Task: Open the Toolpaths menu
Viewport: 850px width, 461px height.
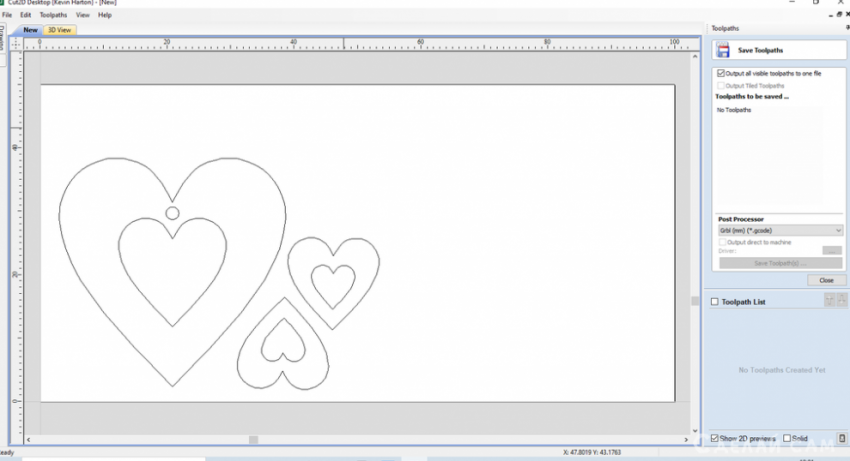Action: 53,15
